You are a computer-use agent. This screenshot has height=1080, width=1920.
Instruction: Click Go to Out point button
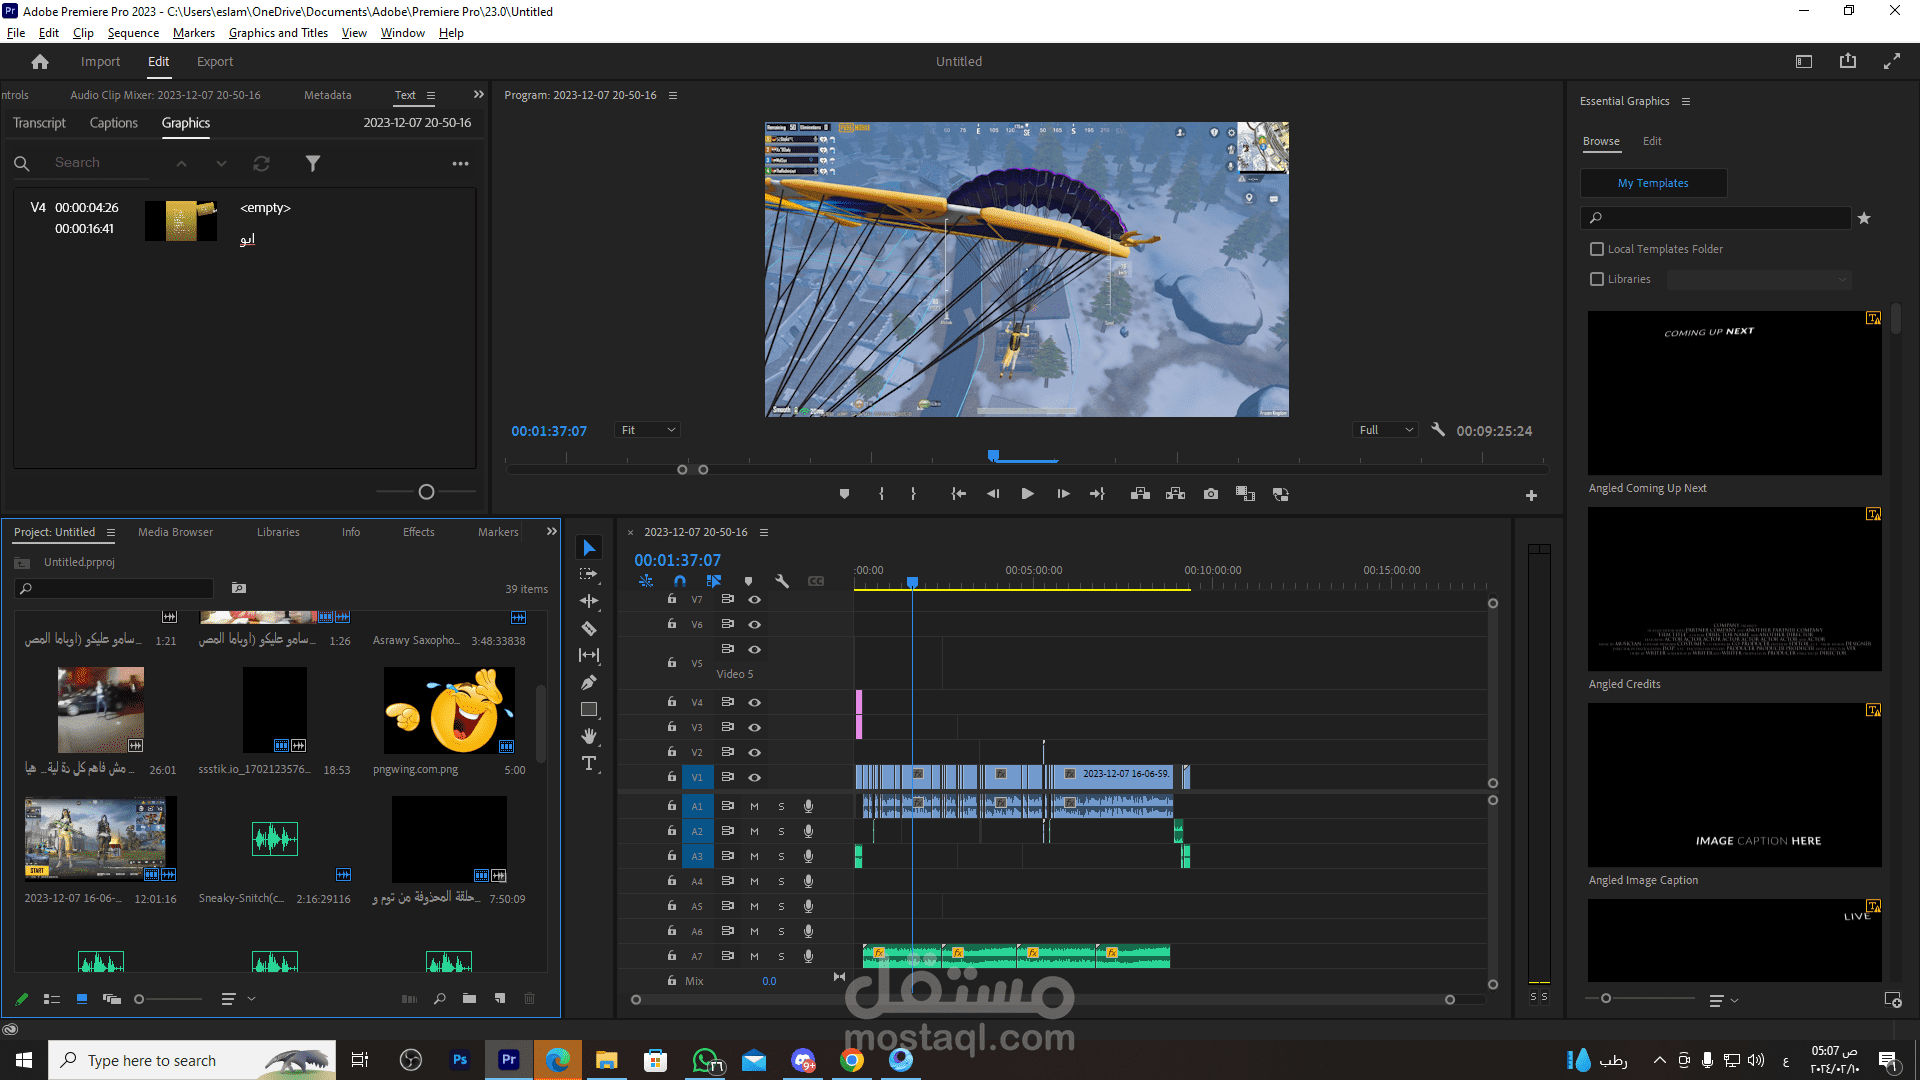tap(1097, 494)
